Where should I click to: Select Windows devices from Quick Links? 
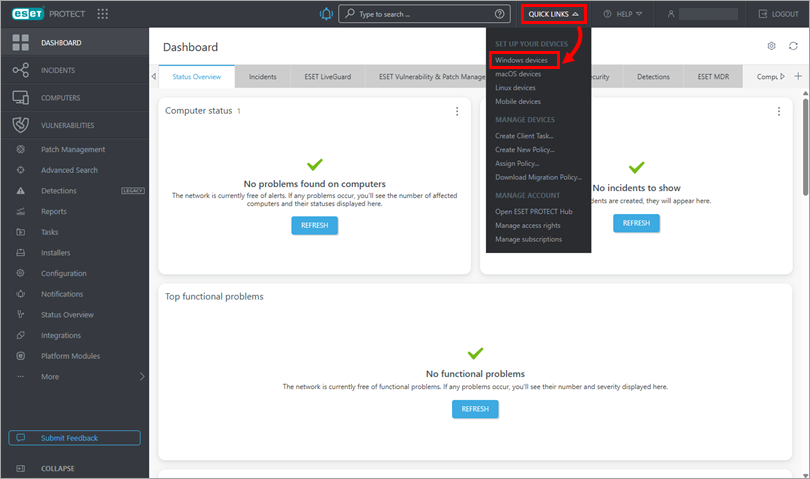(521, 60)
